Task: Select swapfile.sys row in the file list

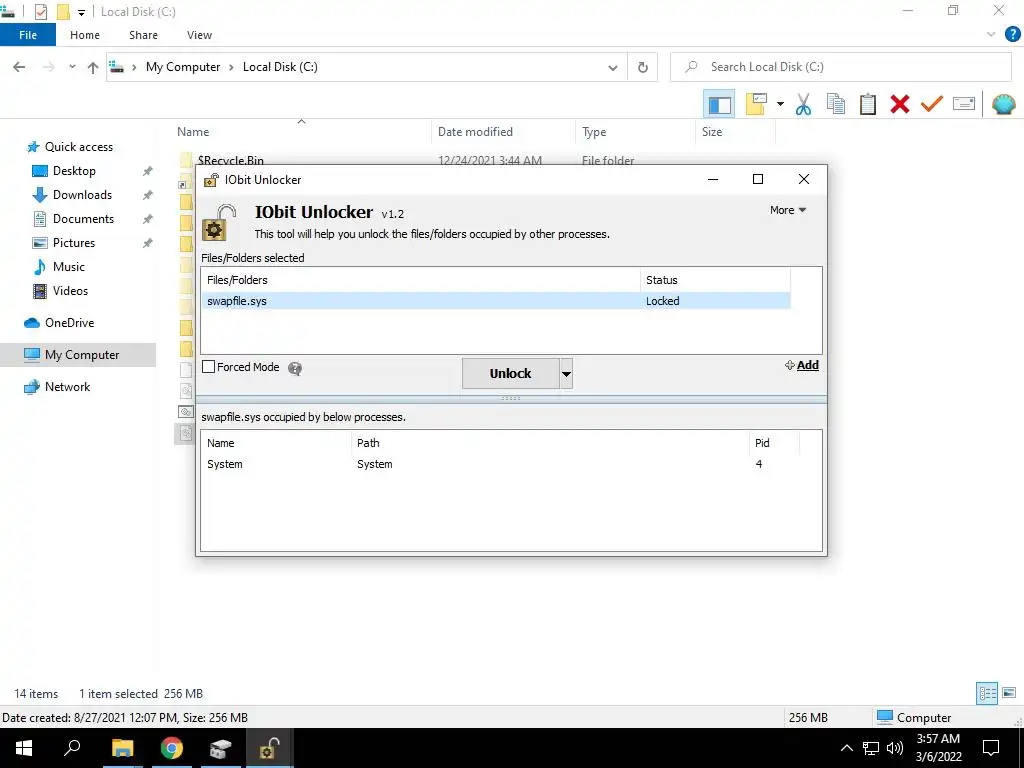Action: 496,301
